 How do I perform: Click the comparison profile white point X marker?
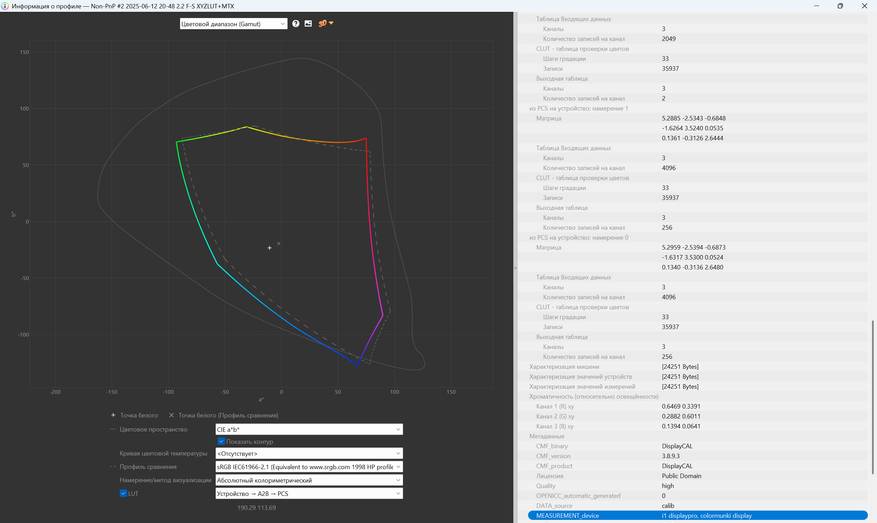click(171, 414)
